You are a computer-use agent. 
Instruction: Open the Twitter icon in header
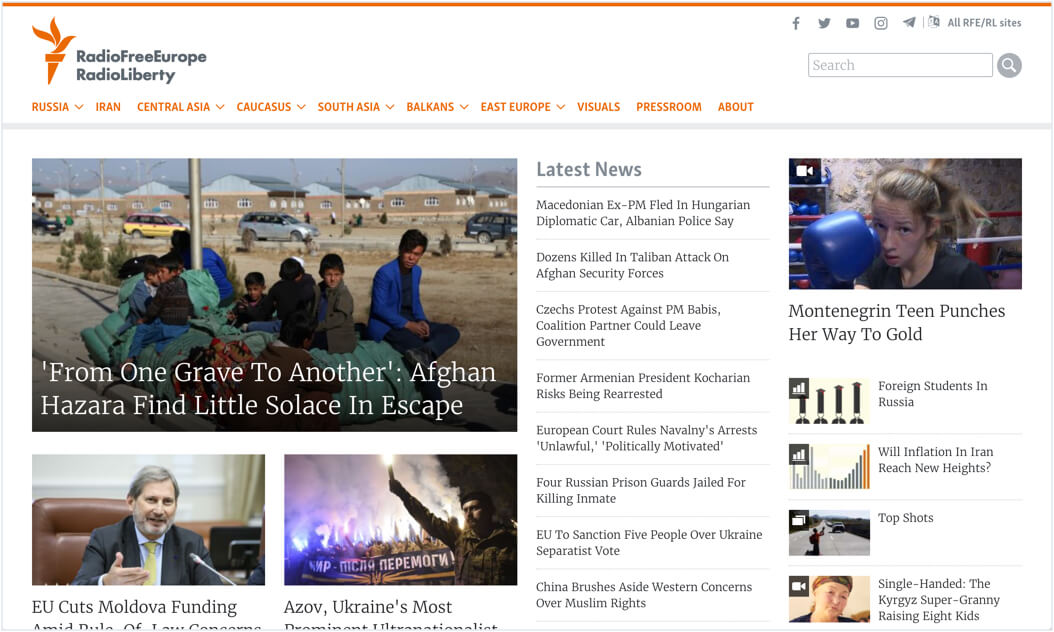tap(824, 24)
